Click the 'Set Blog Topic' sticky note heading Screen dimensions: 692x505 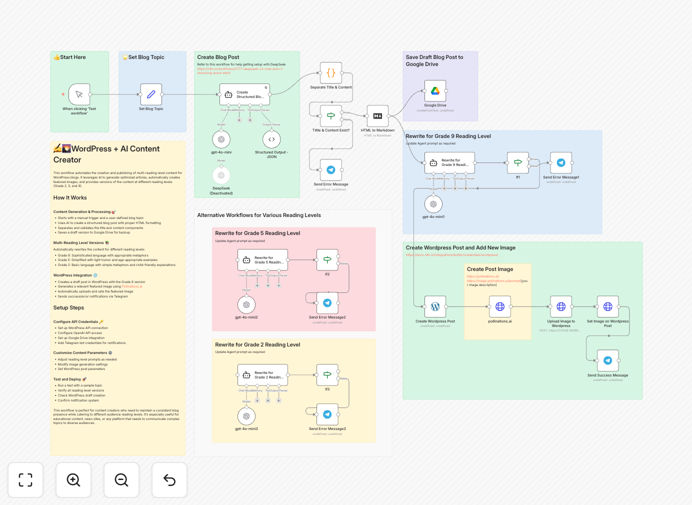143,57
